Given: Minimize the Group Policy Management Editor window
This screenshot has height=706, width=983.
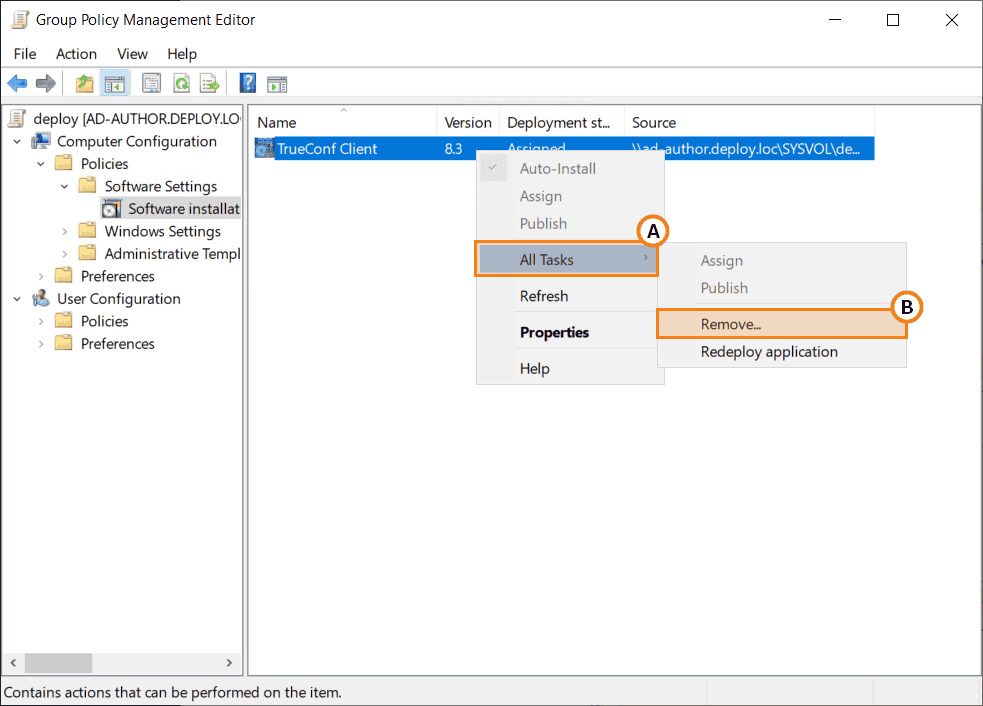Looking at the screenshot, I should 835,20.
